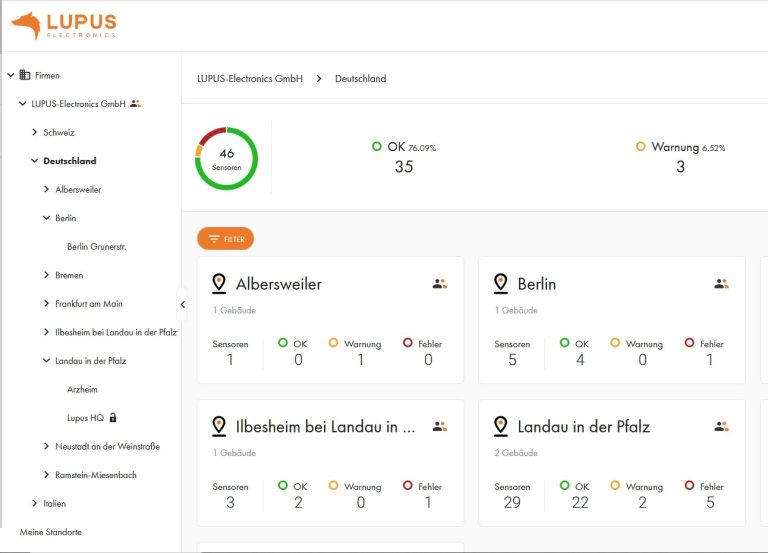Click the orange FILTER button

(225, 239)
